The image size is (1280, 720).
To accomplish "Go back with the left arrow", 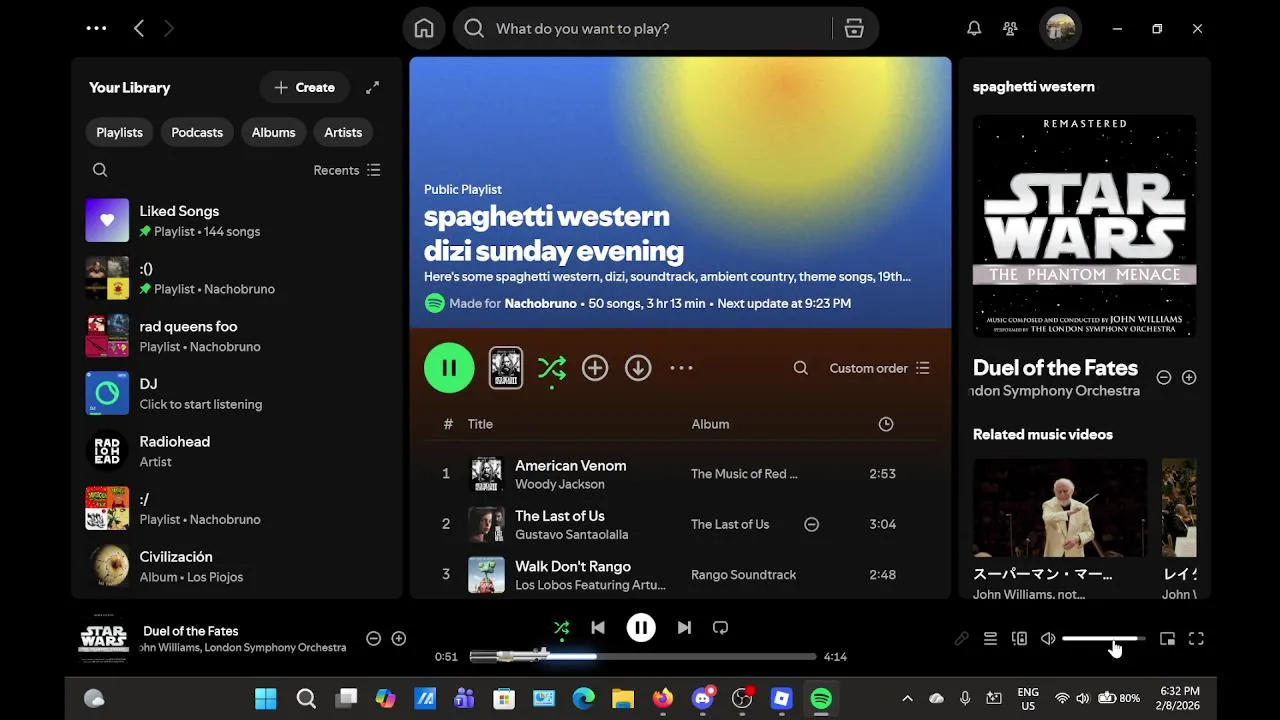I will pyautogui.click(x=139, y=28).
